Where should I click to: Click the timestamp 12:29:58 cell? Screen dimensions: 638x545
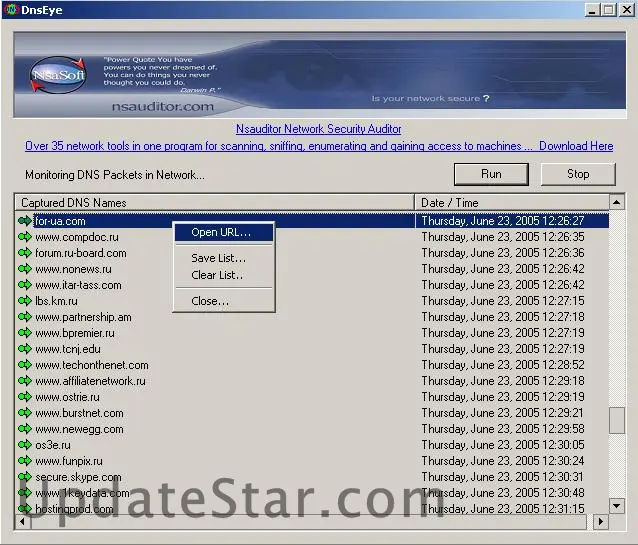tap(503, 429)
